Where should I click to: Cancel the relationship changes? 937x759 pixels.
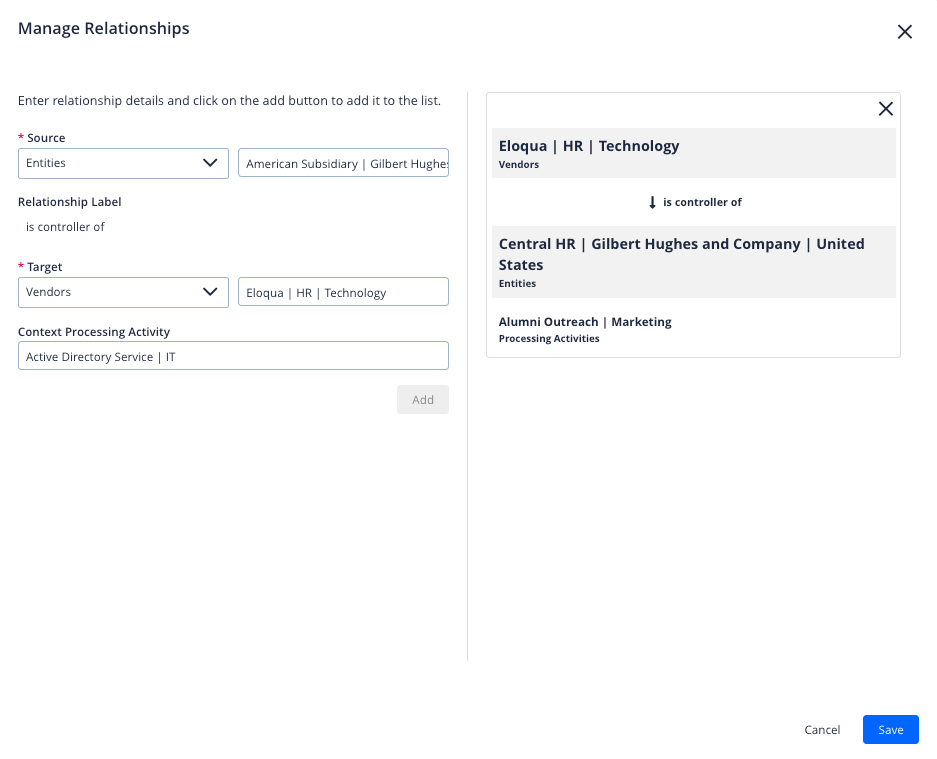click(822, 730)
